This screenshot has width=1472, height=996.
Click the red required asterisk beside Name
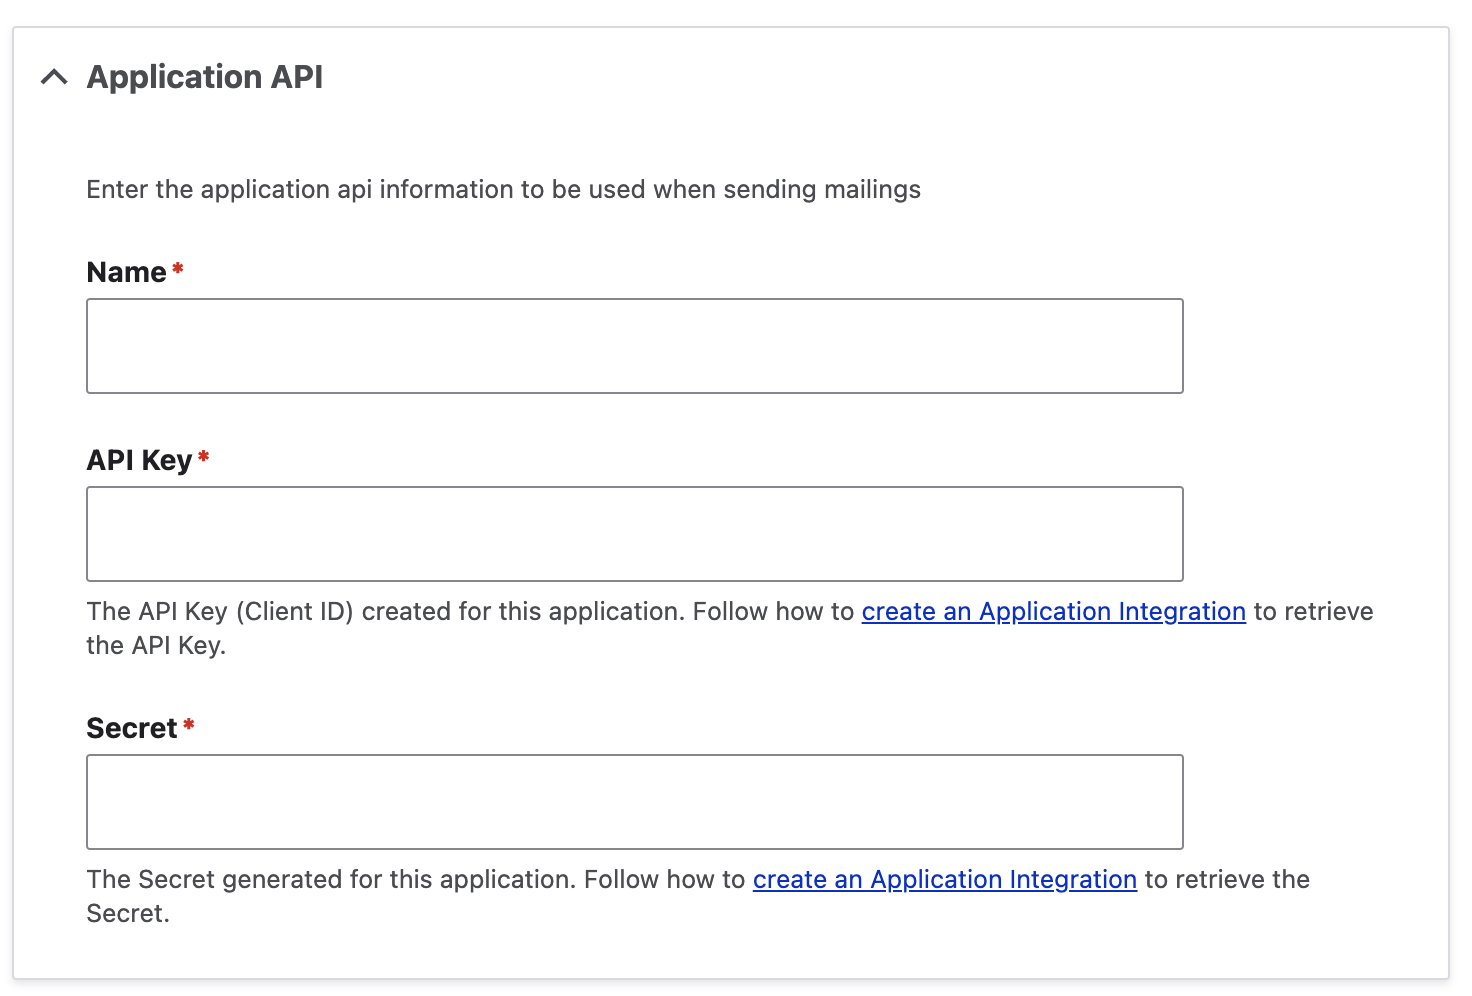tap(178, 269)
